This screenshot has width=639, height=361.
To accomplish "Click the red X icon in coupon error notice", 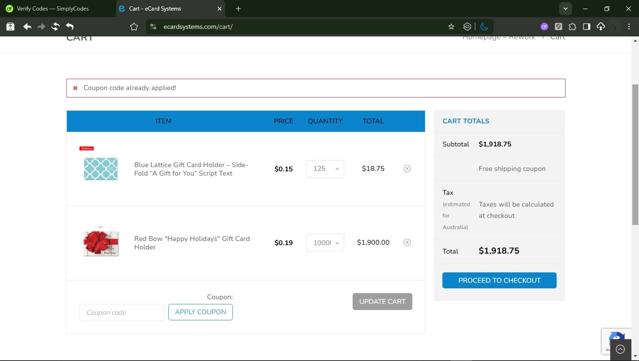I will [75, 88].
